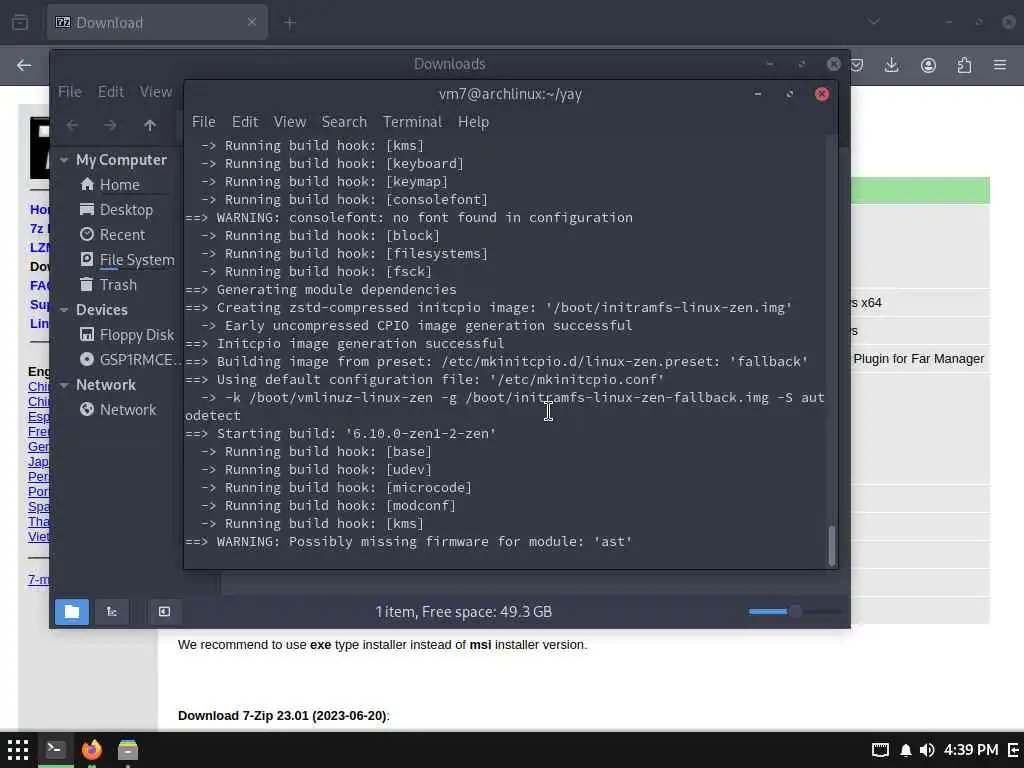Switch to file manager in taskbar
The image size is (1024, 768).
coord(128,749)
